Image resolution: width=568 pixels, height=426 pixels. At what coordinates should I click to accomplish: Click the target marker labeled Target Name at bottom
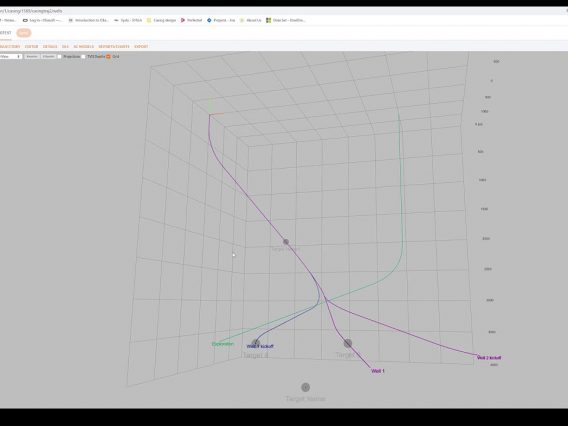coord(305,387)
